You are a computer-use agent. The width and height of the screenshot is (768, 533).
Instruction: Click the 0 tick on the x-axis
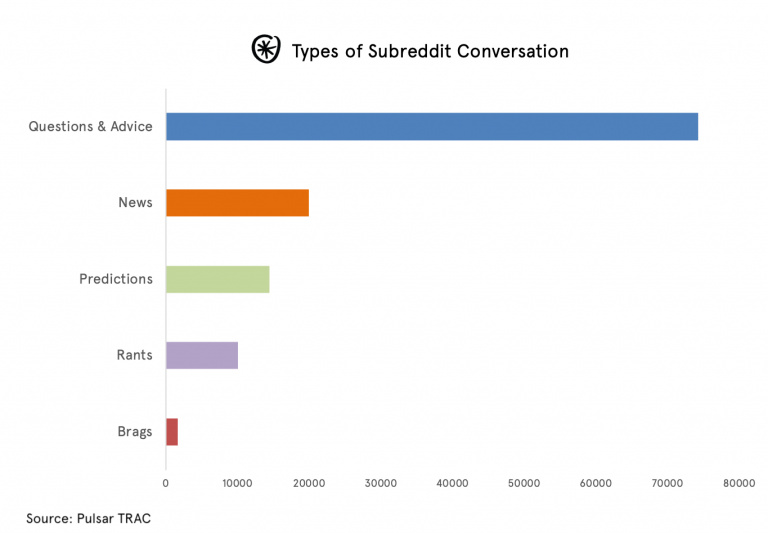[x=166, y=483]
